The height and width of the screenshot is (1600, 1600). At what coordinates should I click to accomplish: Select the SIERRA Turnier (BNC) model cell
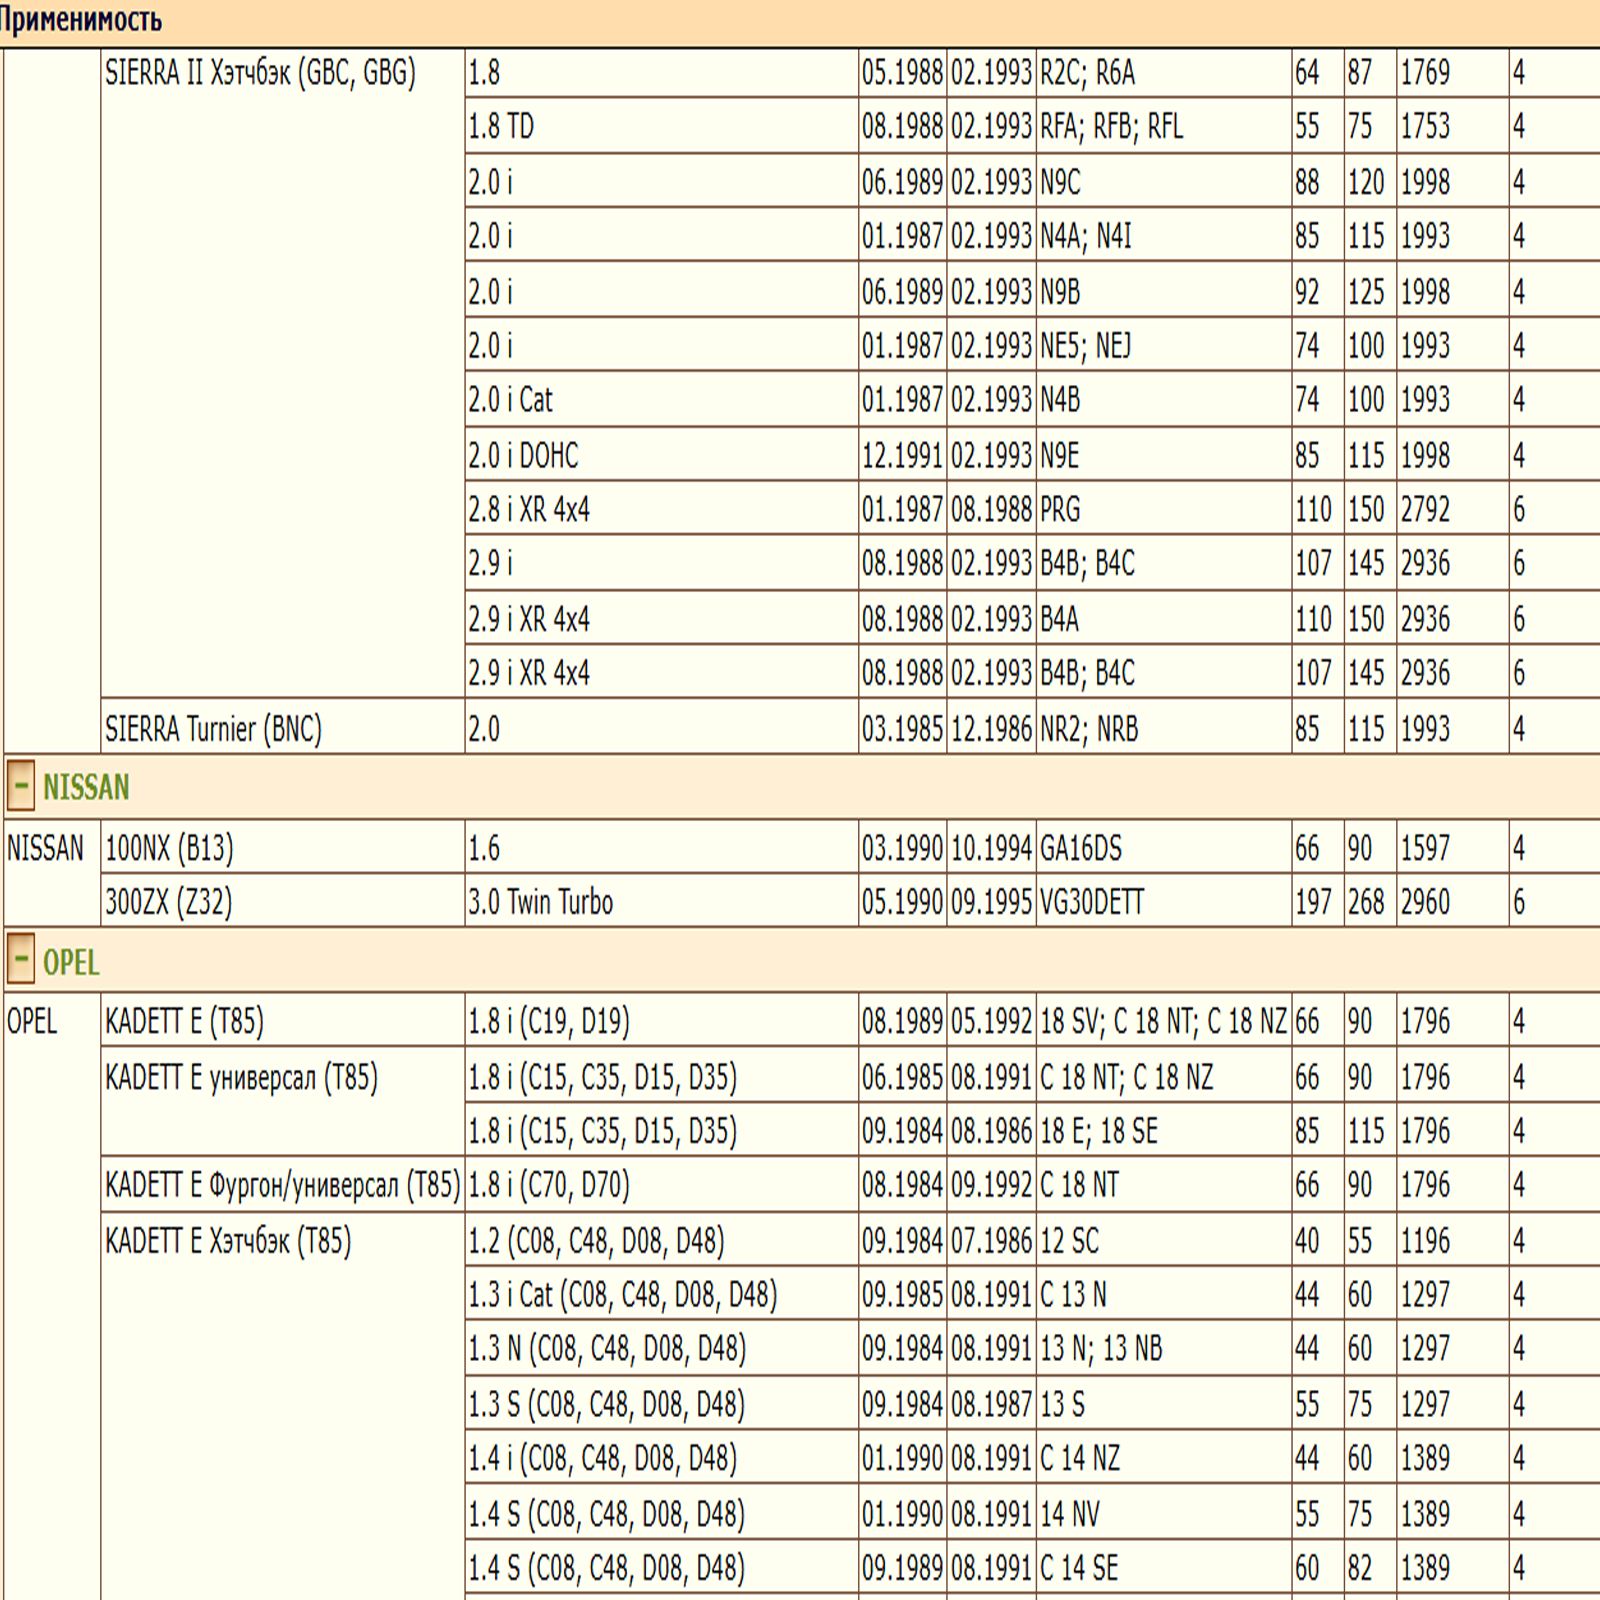click(x=214, y=729)
